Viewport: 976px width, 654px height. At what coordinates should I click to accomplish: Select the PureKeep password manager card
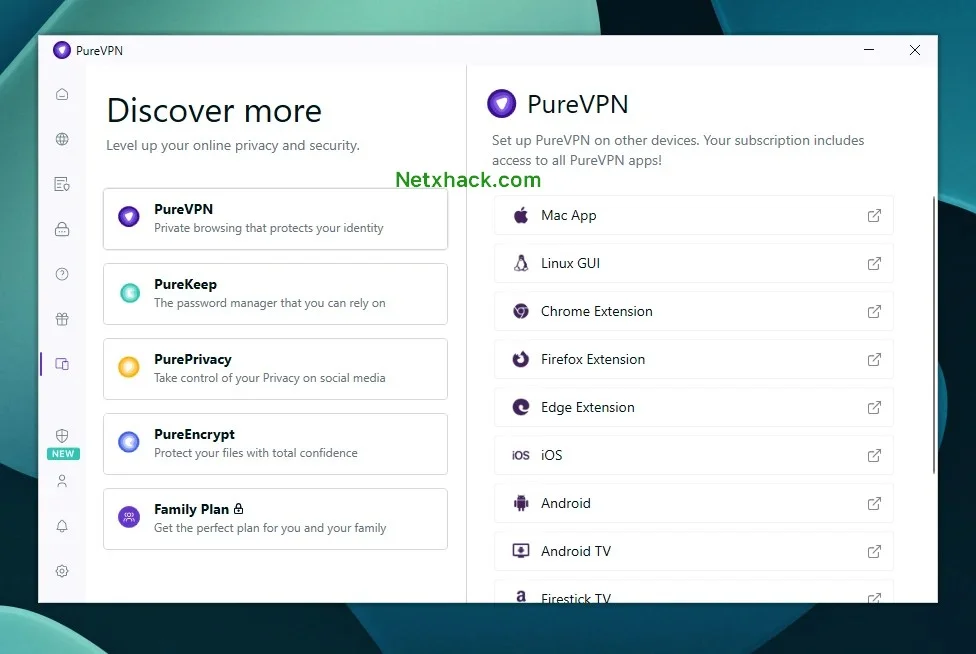275,294
